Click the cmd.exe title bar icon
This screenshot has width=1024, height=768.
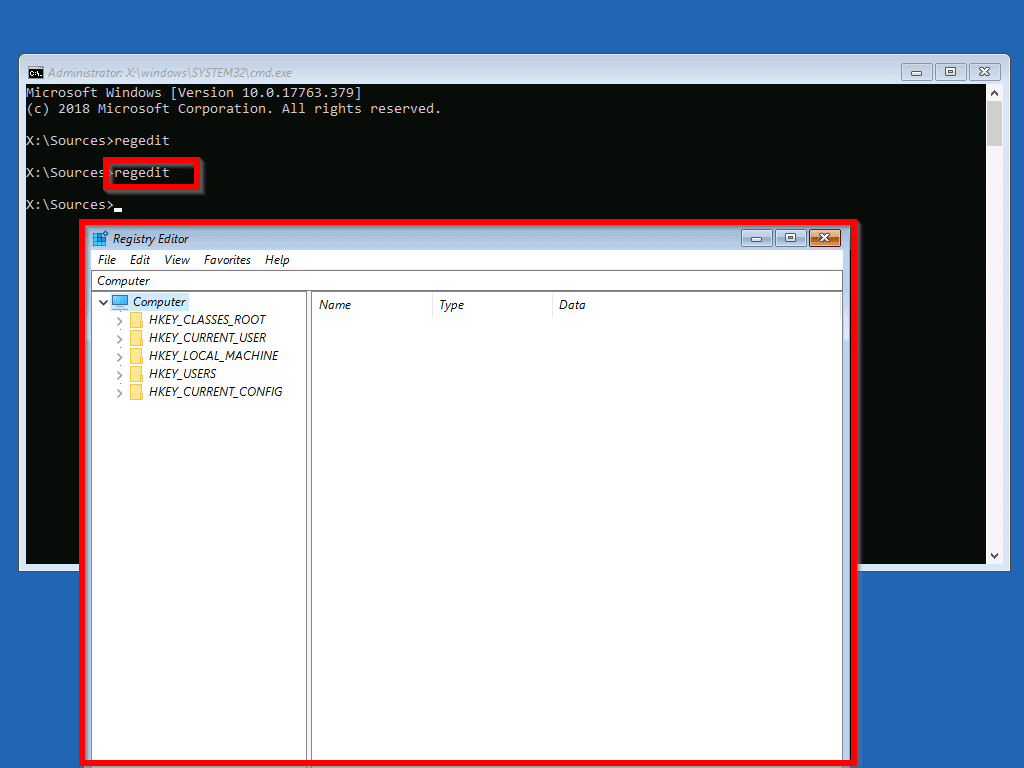pyautogui.click(x=37, y=72)
